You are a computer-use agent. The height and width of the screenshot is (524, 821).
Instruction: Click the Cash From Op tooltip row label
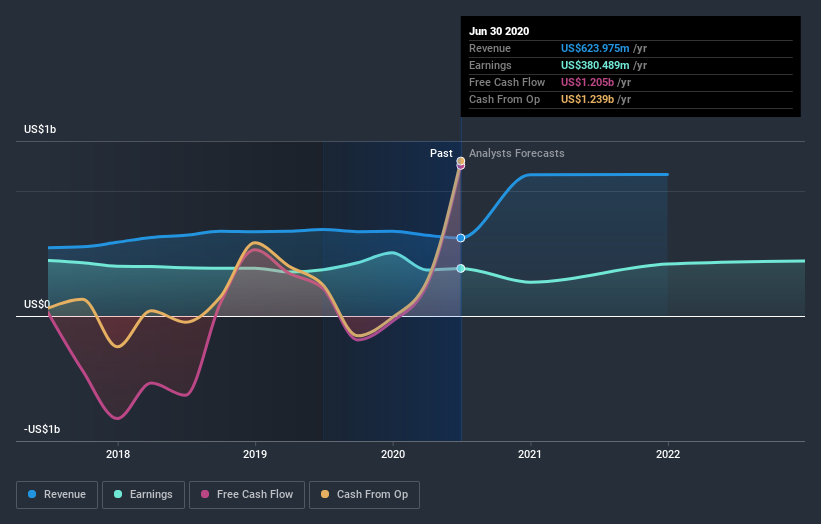[x=504, y=99]
